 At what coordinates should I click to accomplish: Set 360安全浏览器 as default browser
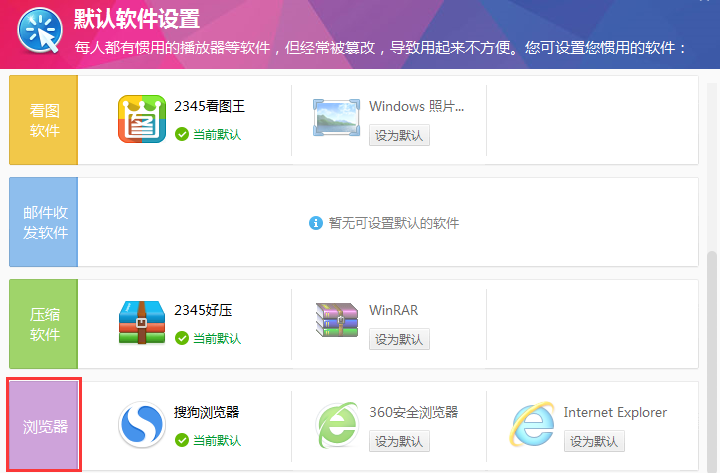[399, 441]
